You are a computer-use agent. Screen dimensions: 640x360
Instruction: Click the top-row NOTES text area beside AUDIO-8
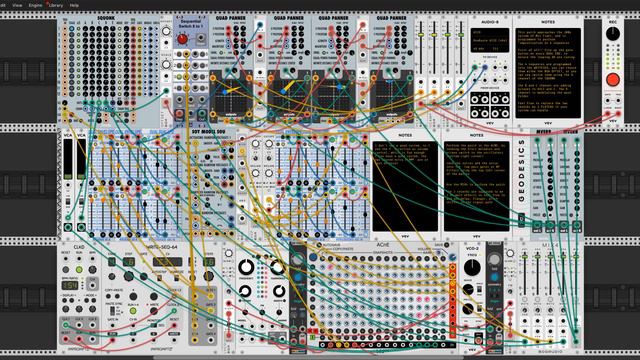(x=548, y=73)
